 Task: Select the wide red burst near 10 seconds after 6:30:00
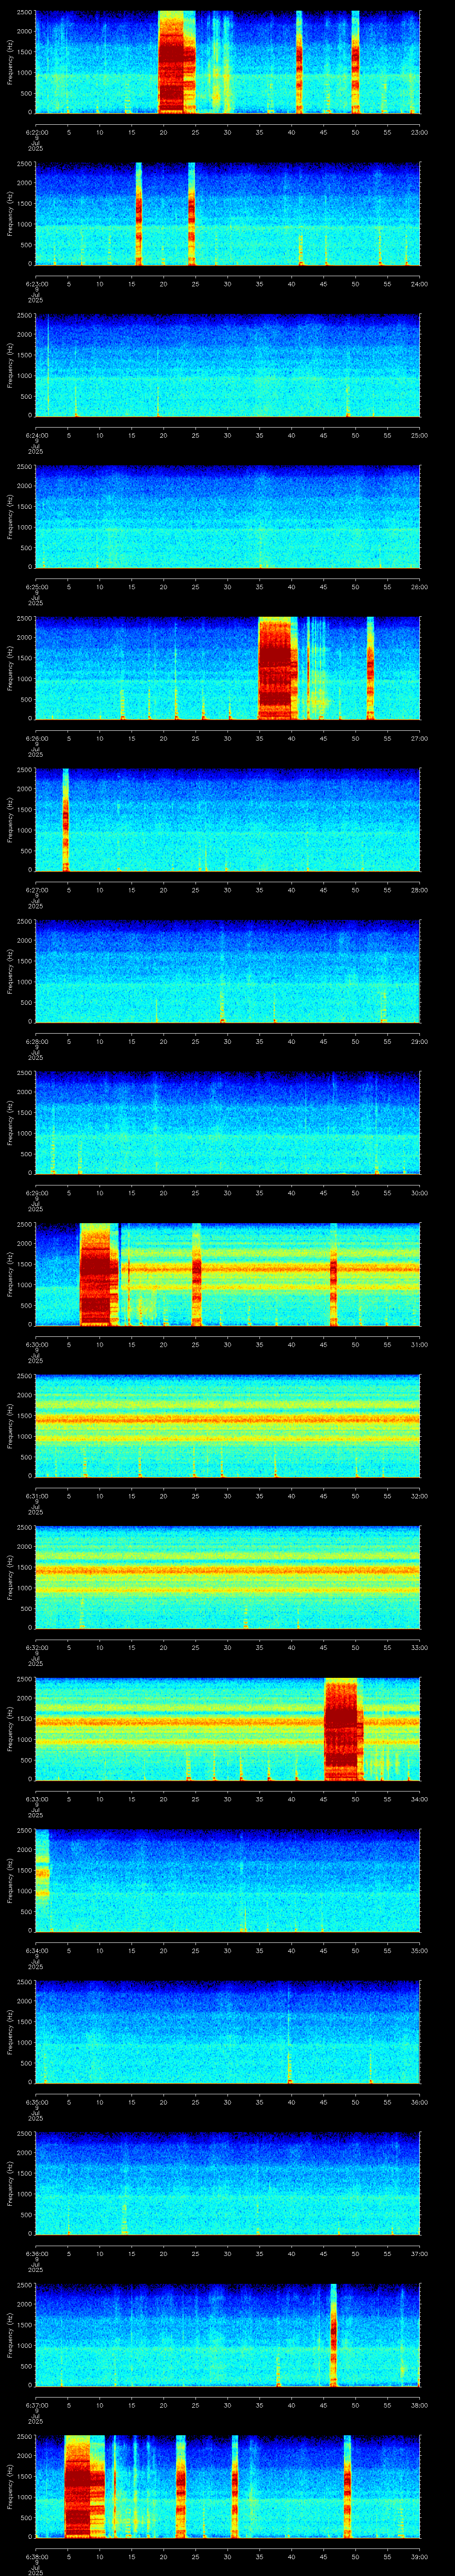98,1274
